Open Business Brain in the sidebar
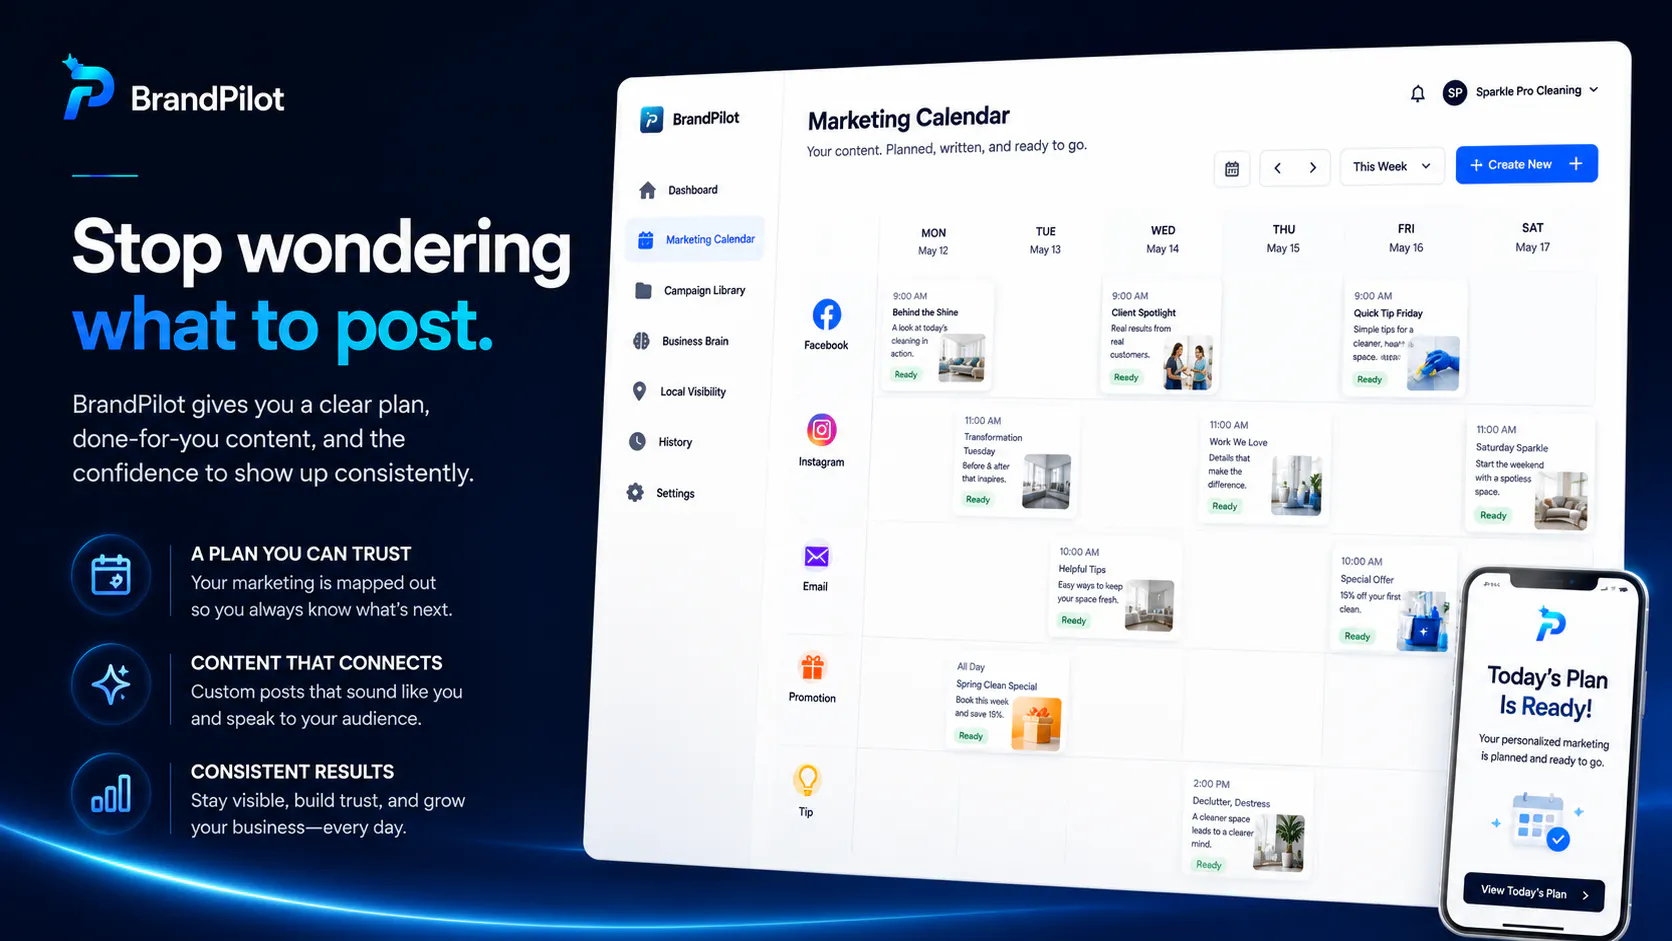 pos(682,341)
